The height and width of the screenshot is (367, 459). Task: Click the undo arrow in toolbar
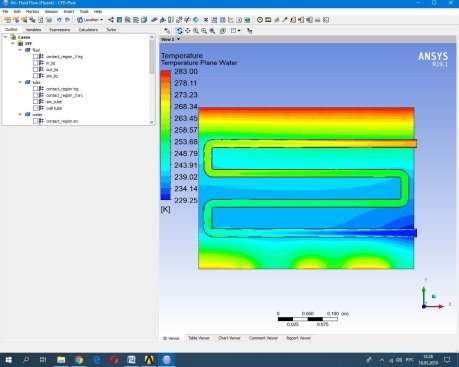click(x=59, y=20)
